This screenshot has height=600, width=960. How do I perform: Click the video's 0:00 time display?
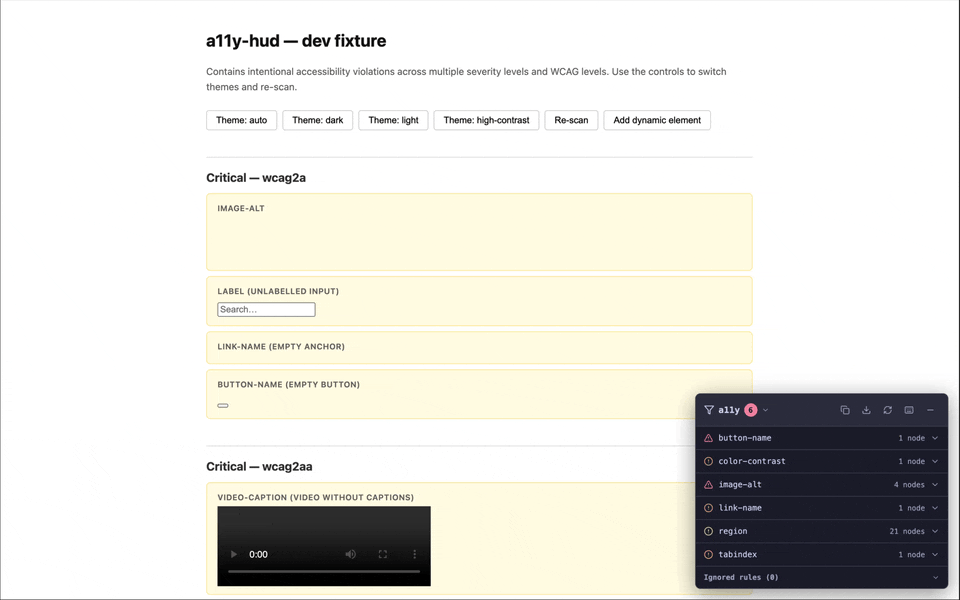pyautogui.click(x=258, y=555)
